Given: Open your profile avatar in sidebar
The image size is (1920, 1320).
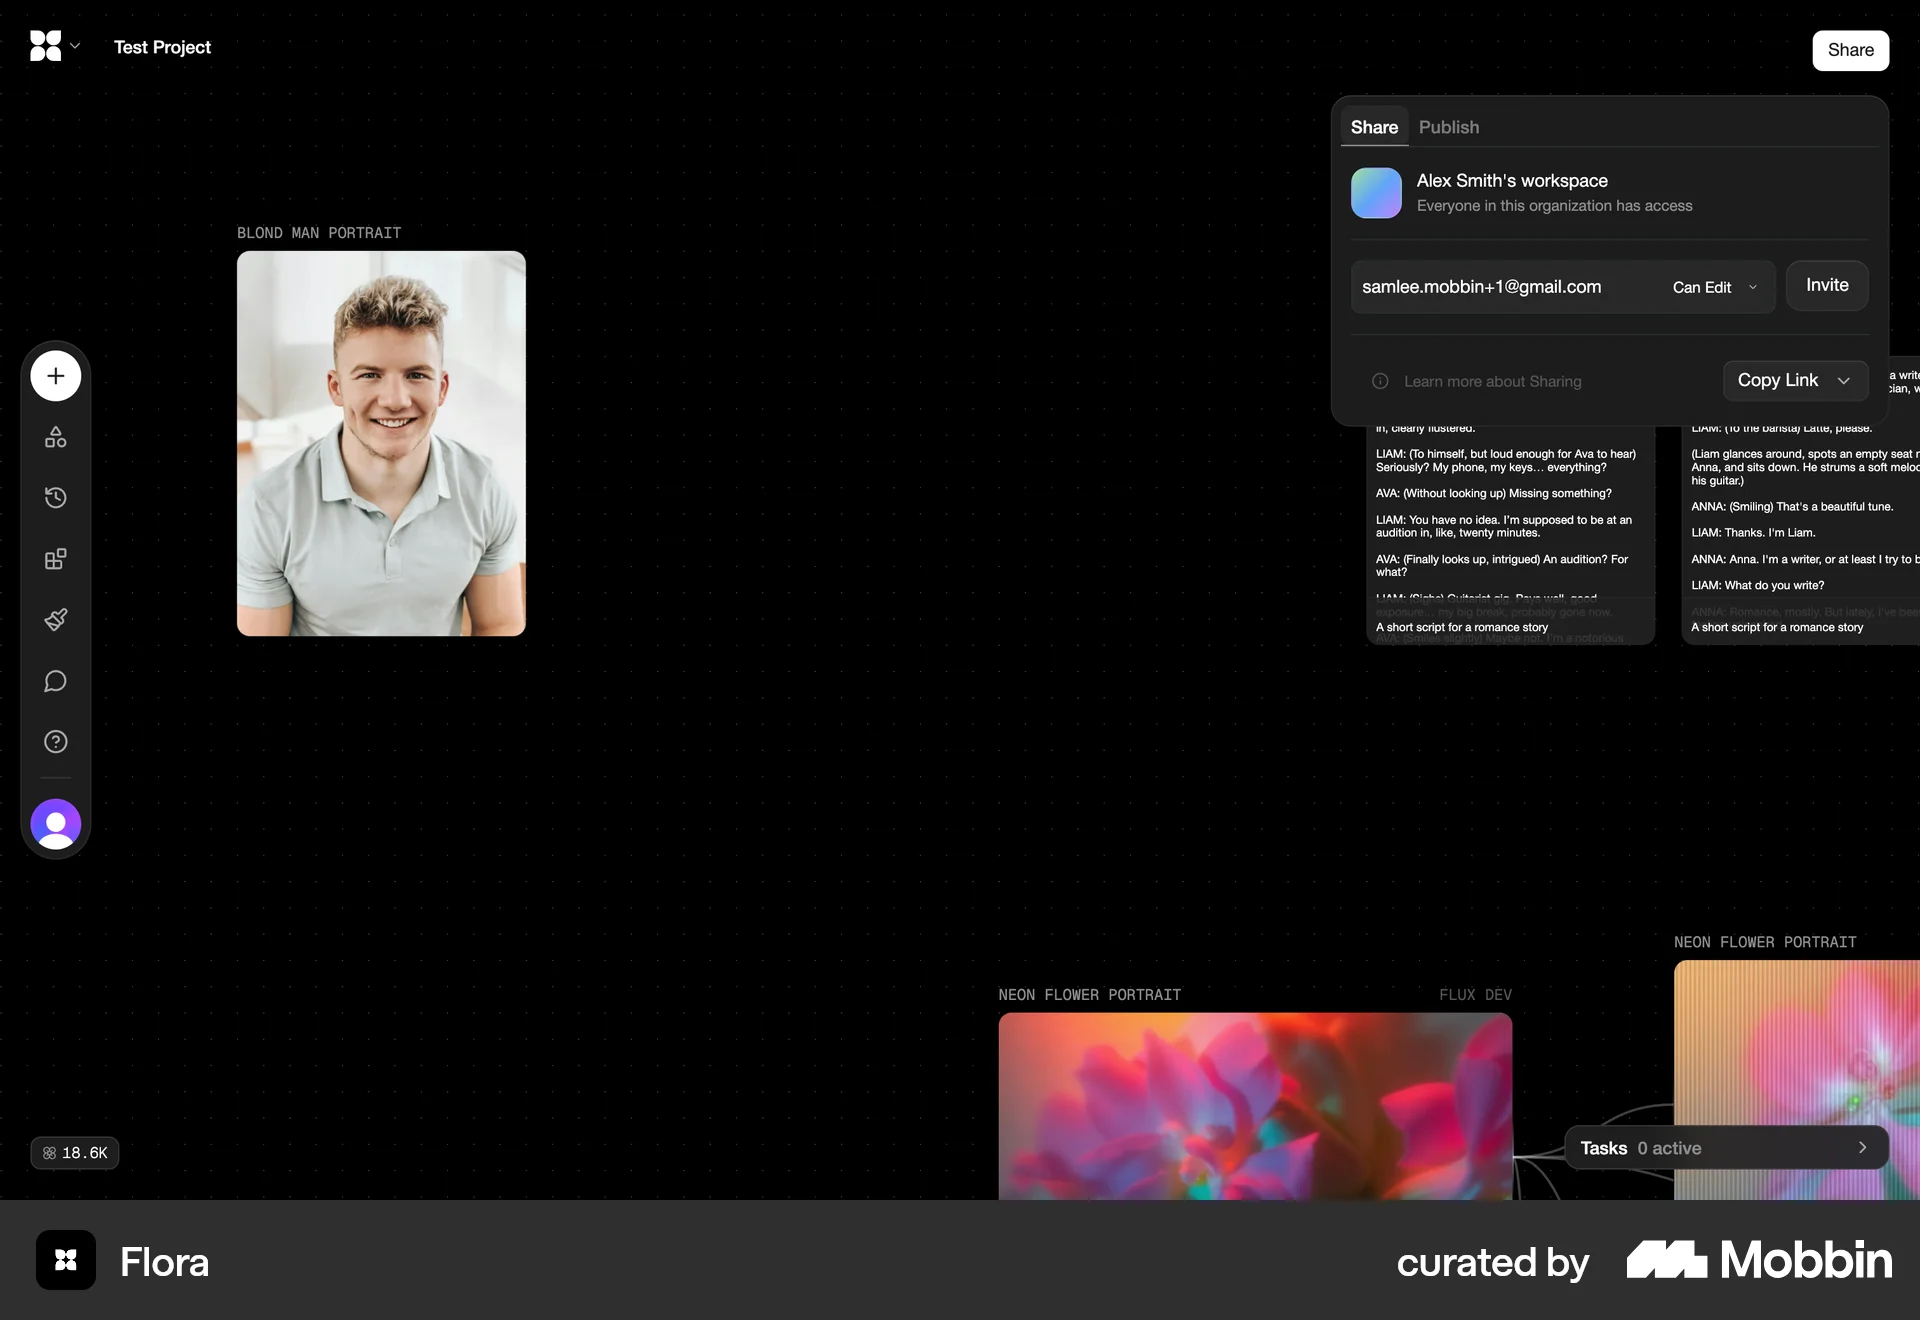Looking at the screenshot, I should click(x=55, y=824).
